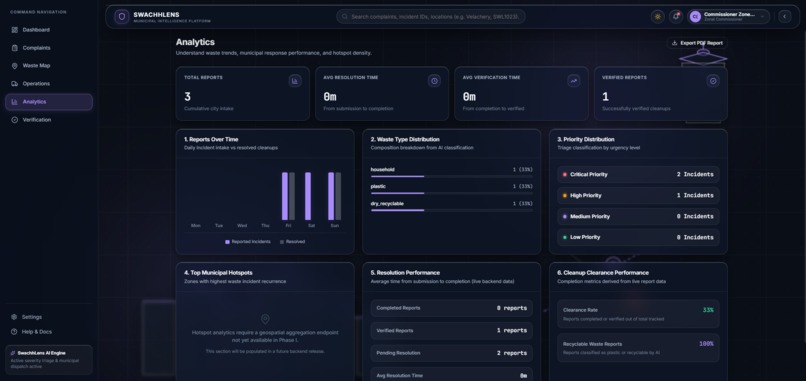806x381 pixels.
Task: Click the Avg Resolution Time 0m row
Action: point(451,375)
